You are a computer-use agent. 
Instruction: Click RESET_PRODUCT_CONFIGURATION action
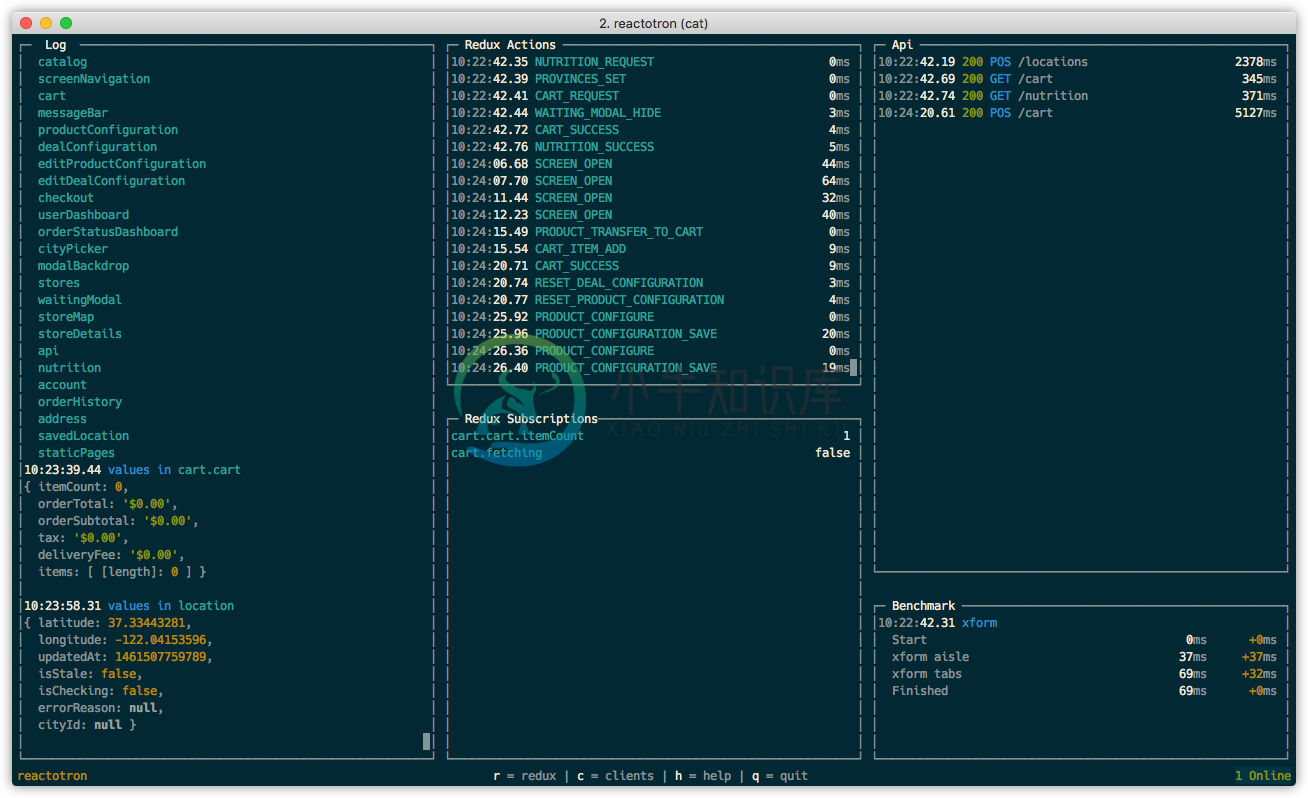point(650,300)
